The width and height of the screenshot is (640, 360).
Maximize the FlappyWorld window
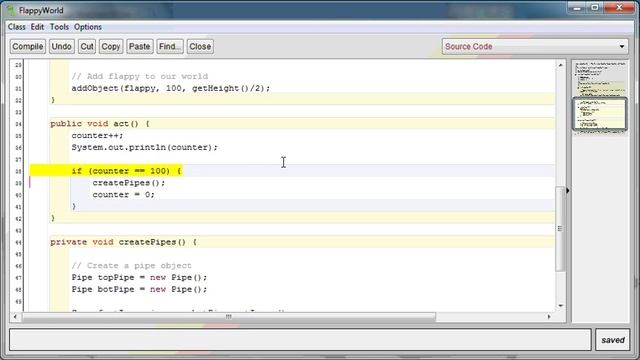pyautogui.click(x=595, y=8)
